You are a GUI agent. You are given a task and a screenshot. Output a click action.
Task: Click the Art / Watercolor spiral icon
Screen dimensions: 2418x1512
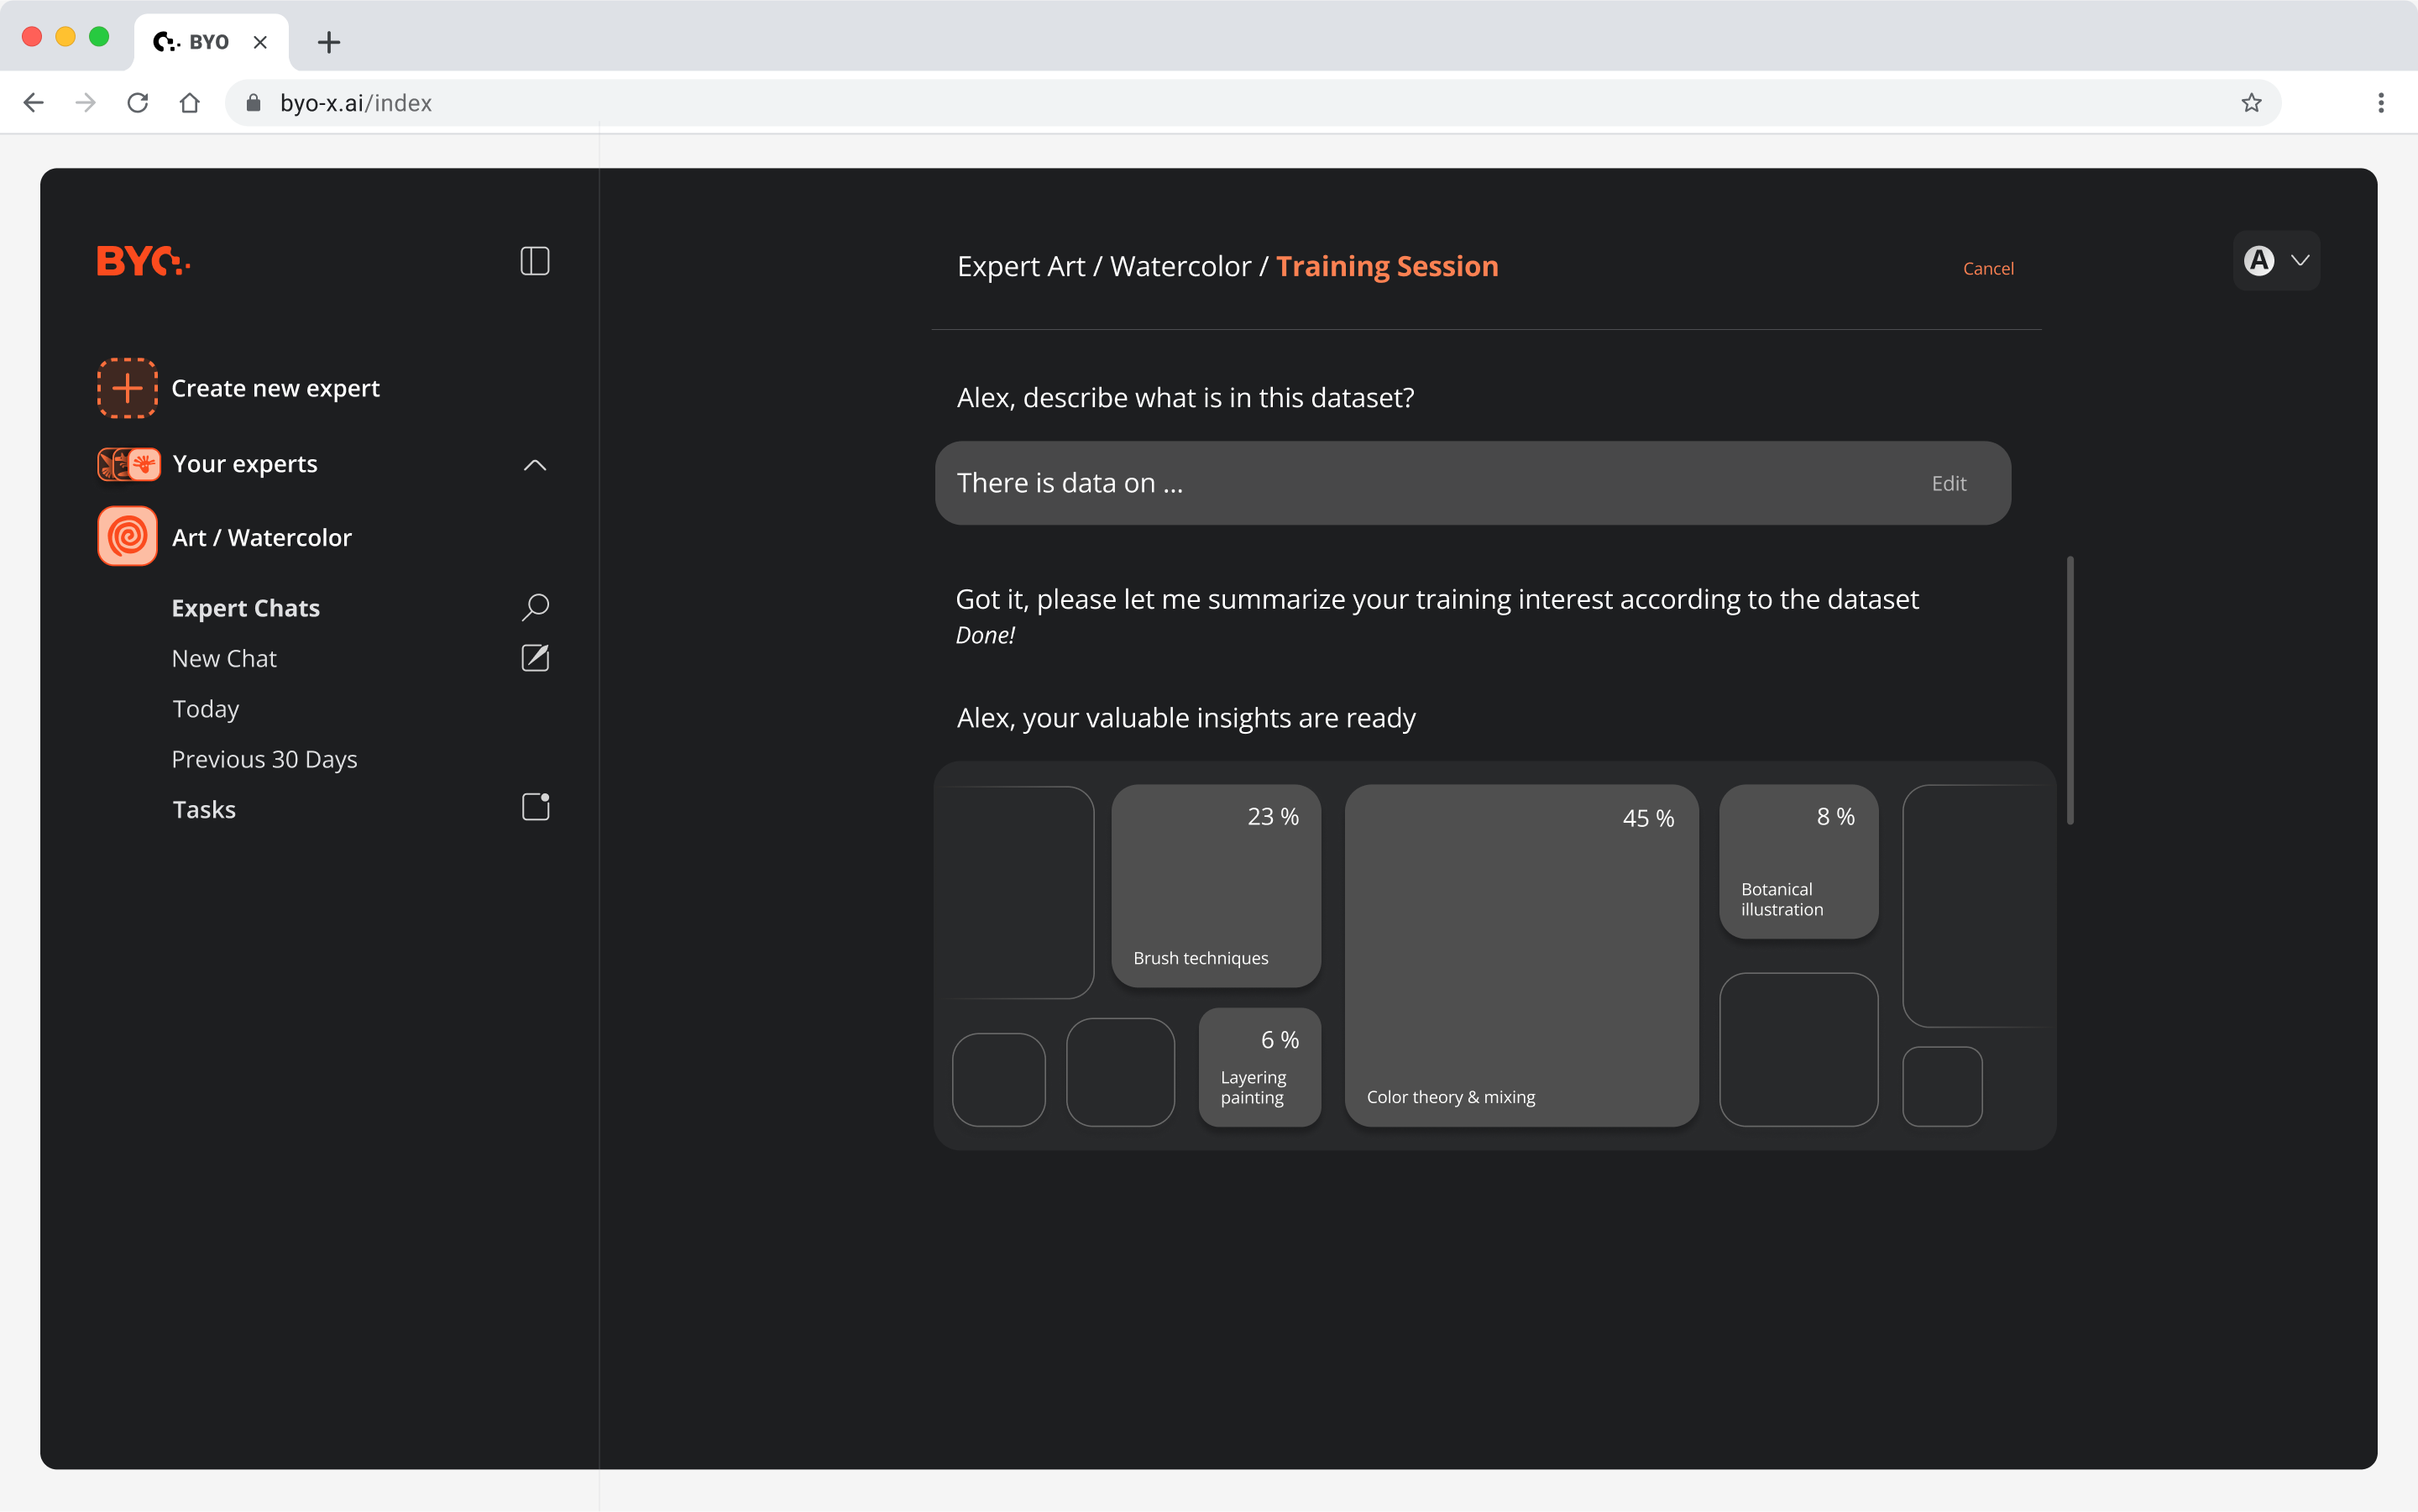[x=127, y=537]
